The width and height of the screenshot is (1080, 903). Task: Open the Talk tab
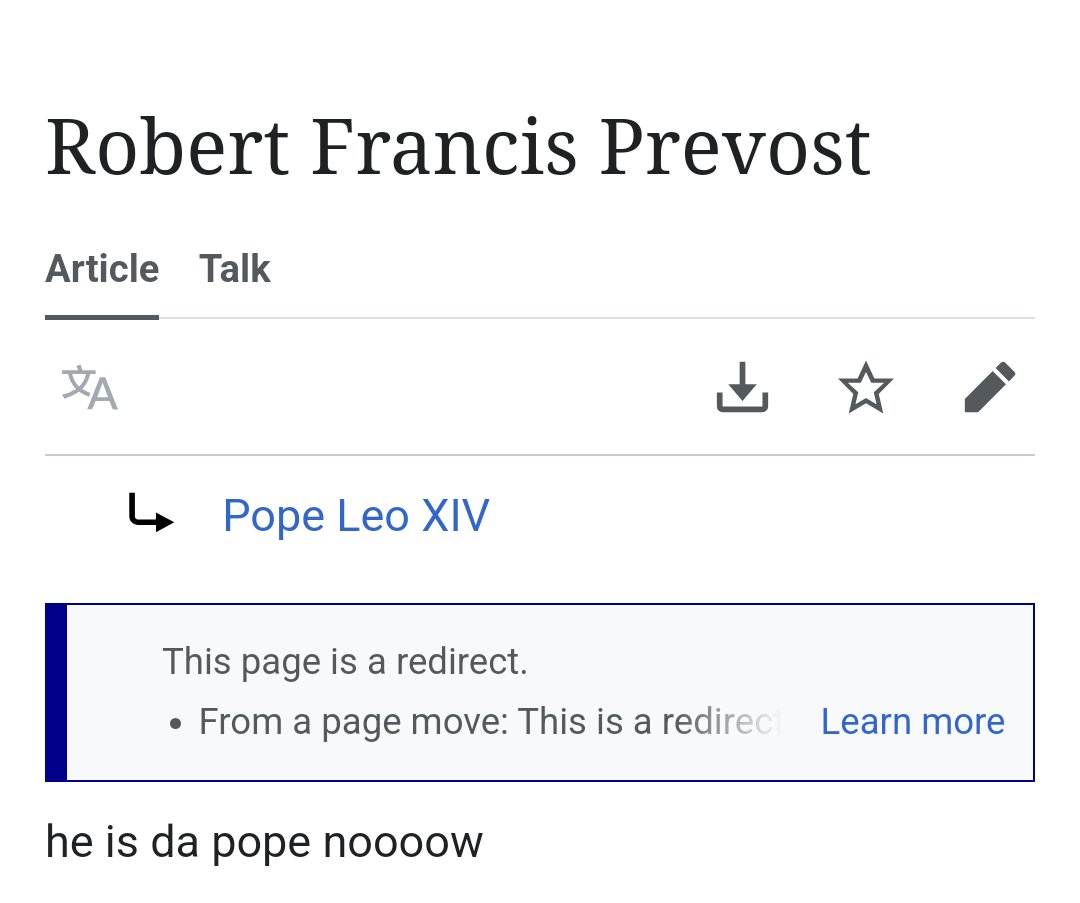point(235,269)
